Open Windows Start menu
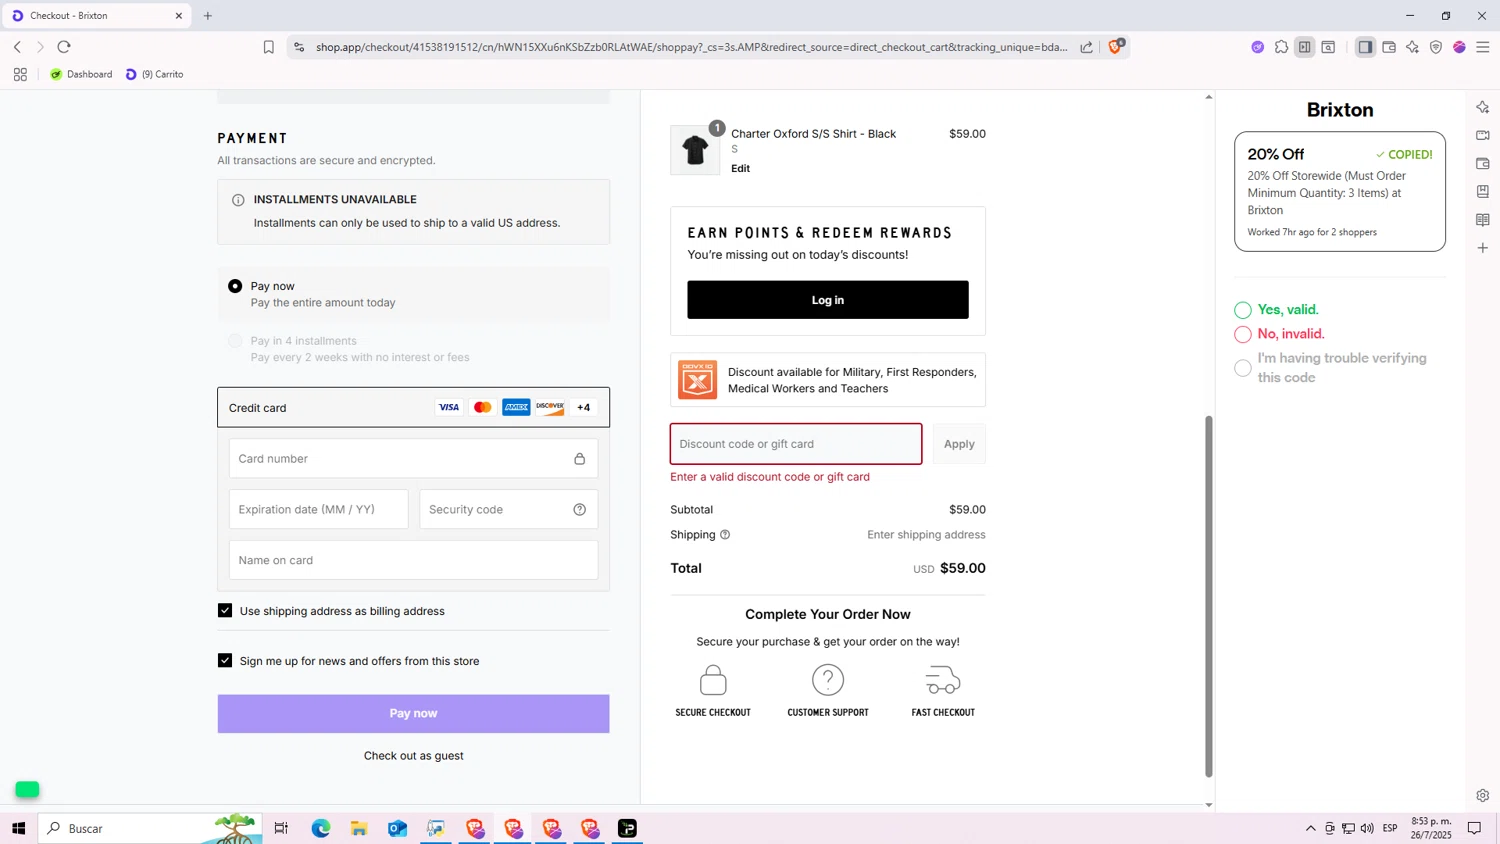This screenshot has height=844, width=1500. (x=18, y=828)
